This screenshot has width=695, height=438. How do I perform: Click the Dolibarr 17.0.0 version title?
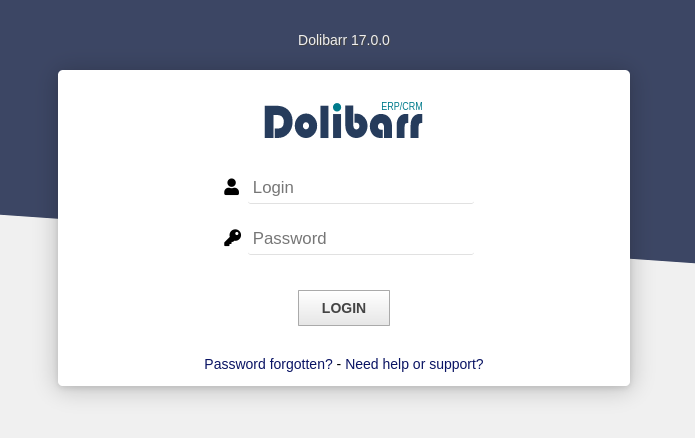(x=344, y=40)
